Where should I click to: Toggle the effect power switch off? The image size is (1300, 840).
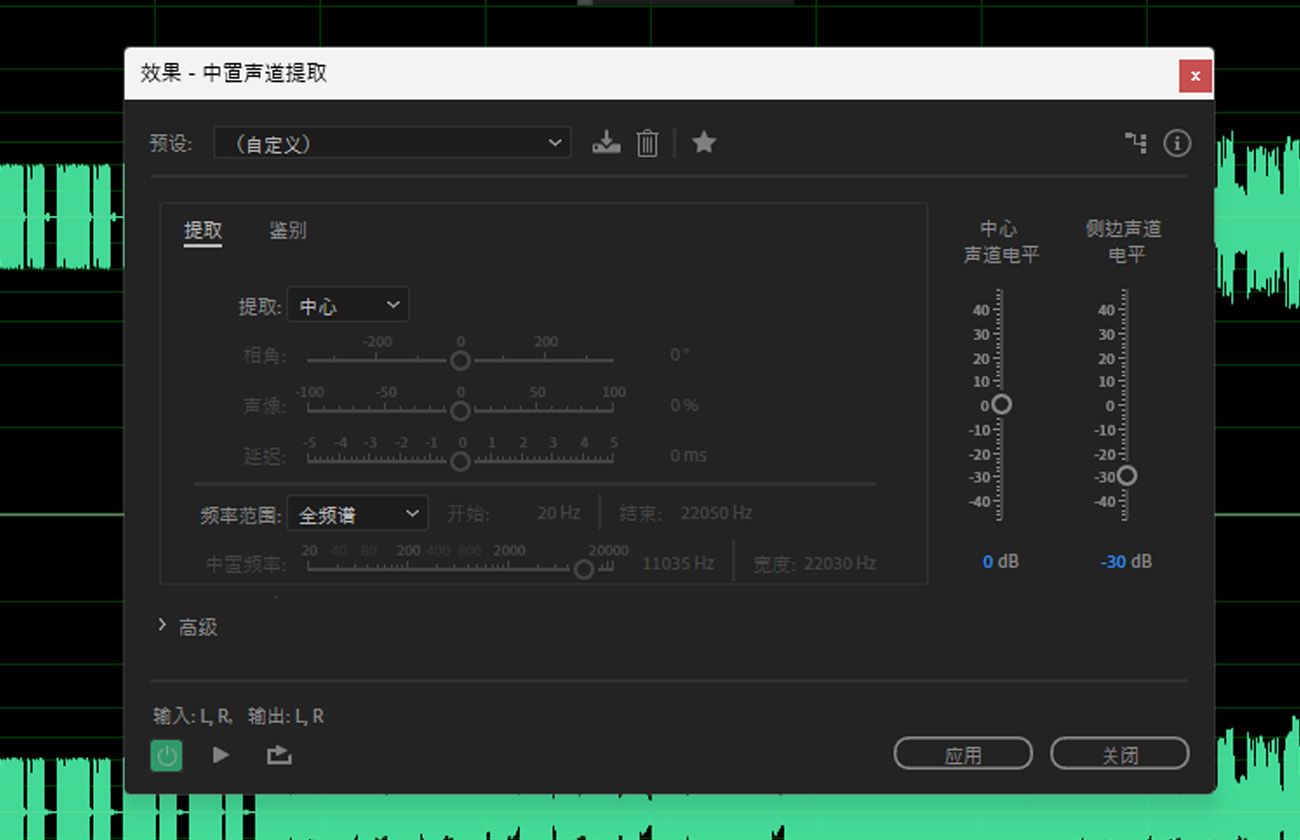(x=166, y=755)
